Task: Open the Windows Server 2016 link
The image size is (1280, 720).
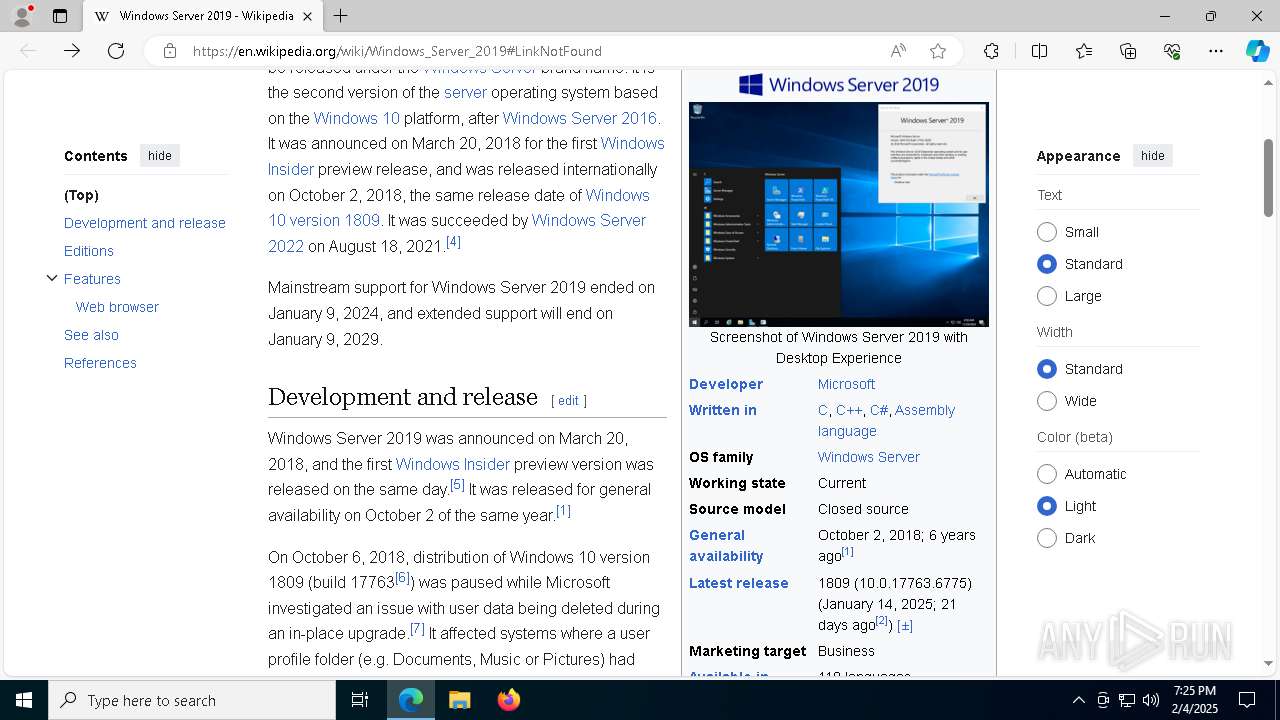Action: [x=579, y=118]
